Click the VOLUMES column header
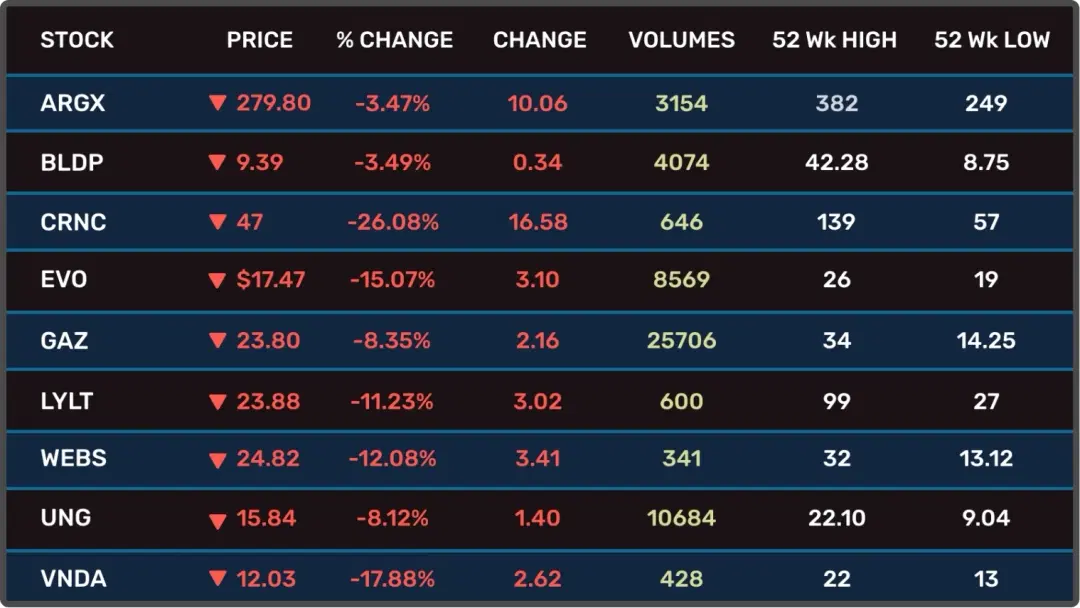This screenshot has width=1080, height=608. tap(681, 40)
